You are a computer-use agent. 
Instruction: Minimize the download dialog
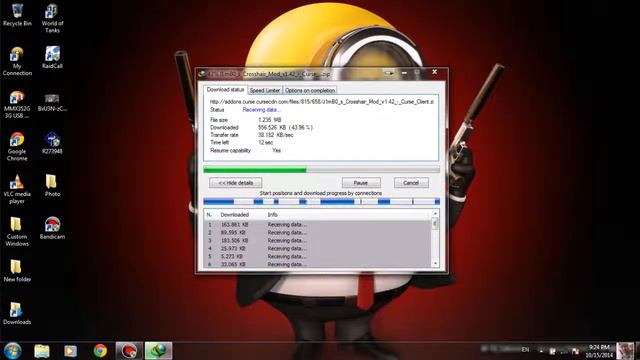404,73
